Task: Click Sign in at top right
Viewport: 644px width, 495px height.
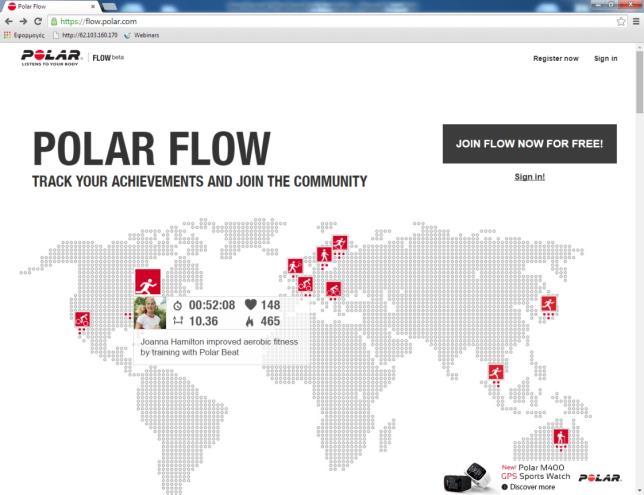Action: pyautogui.click(x=605, y=58)
